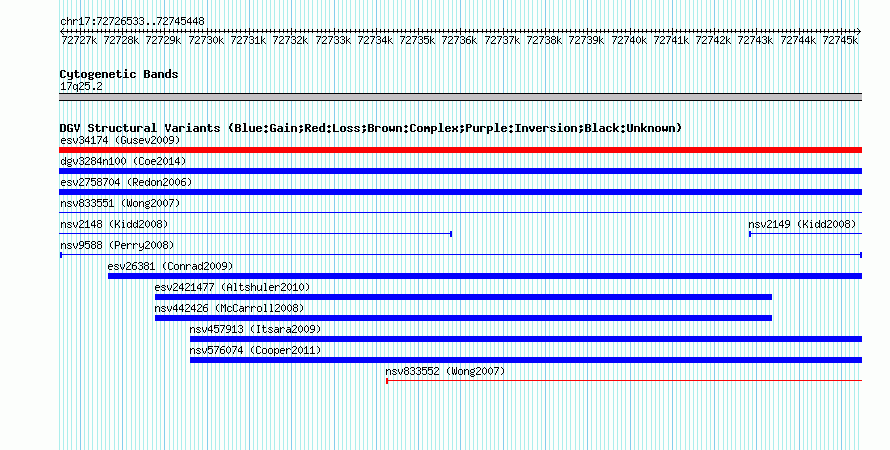Image resolution: width=890 pixels, height=450 pixels.
Task: Click the blue esv2758704 variant bar
Action: (460, 192)
